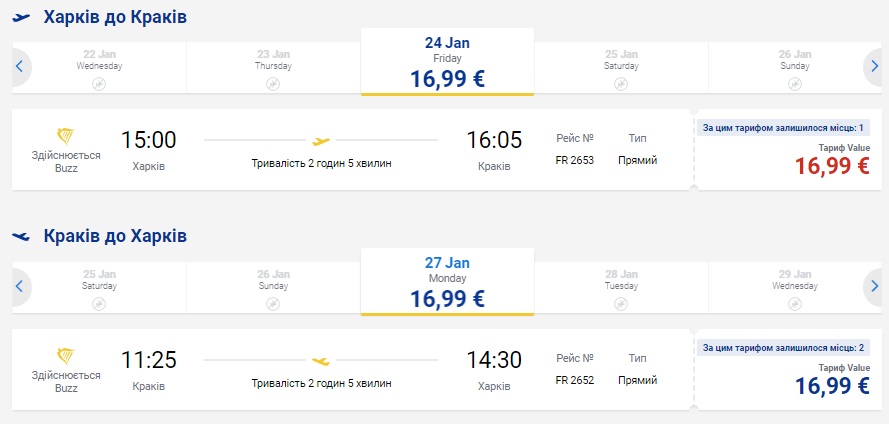Show later return dates with the right arrow

point(874,287)
